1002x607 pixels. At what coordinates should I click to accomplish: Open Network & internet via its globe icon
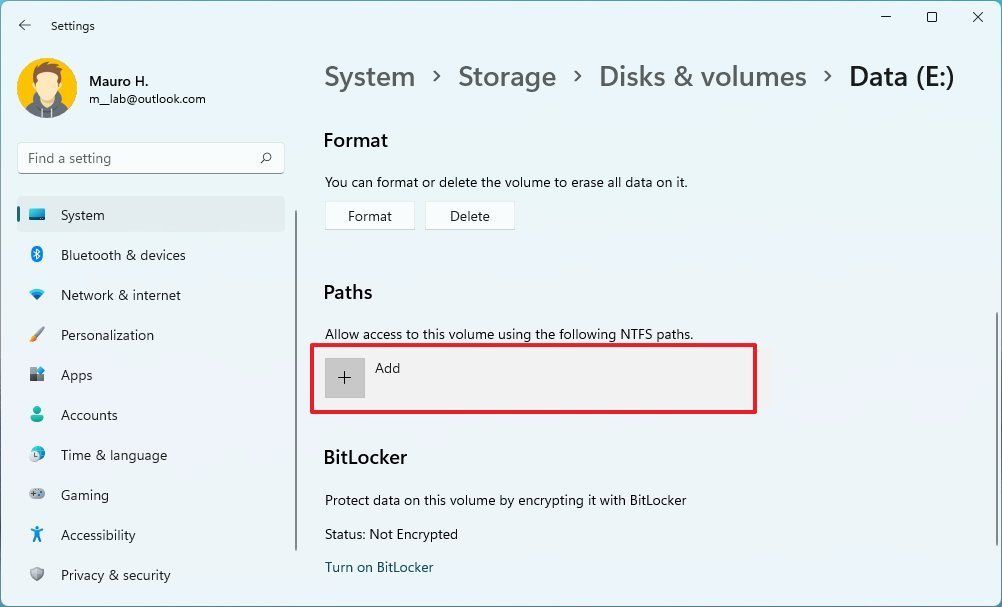(x=37, y=295)
